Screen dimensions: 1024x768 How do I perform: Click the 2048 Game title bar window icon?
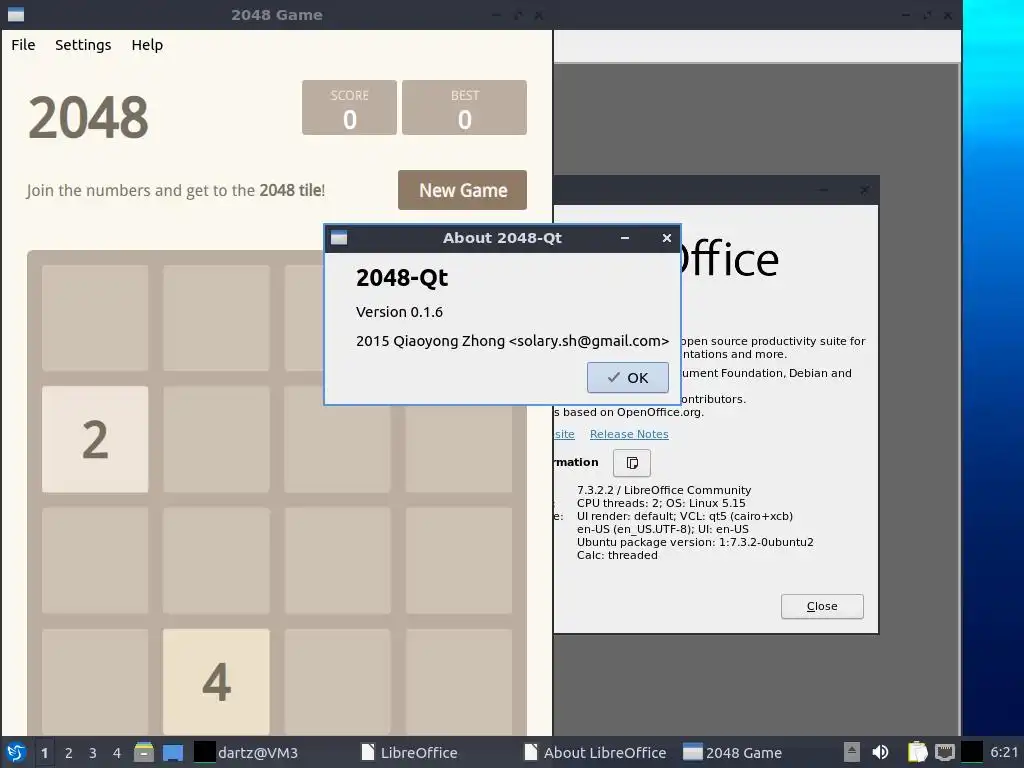(x=16, y=14)
